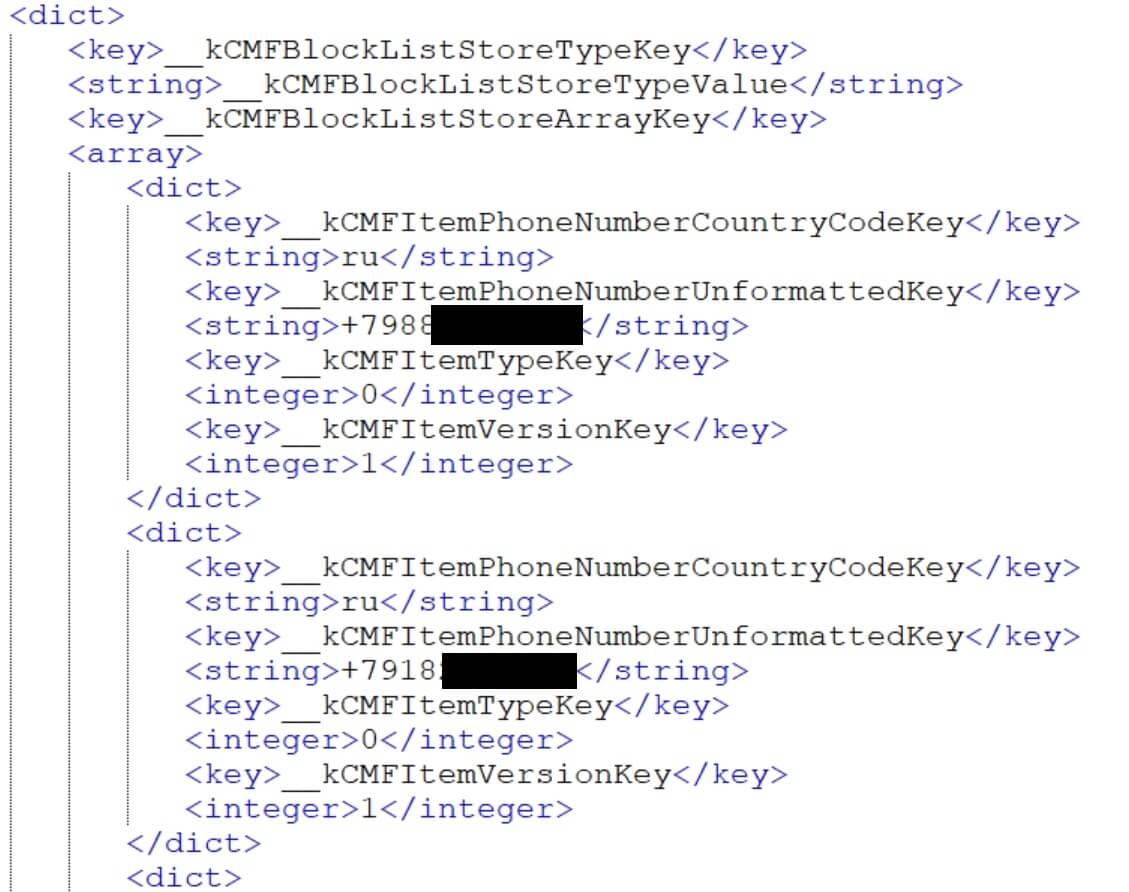Select first kCMFItemPhoneNumberCountryCodeKey line

click(x=632, y=222)
